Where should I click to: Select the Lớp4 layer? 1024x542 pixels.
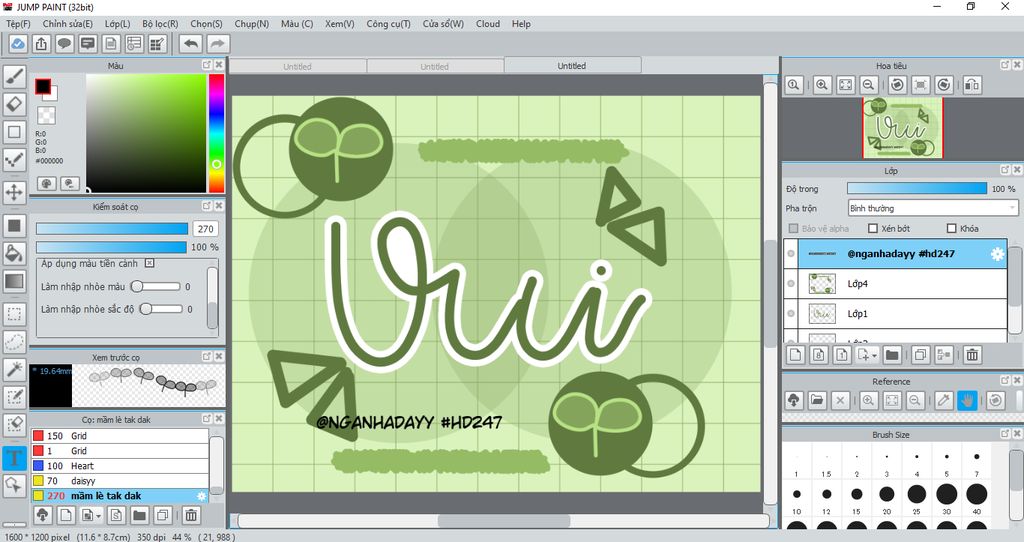tap(895, 283)
